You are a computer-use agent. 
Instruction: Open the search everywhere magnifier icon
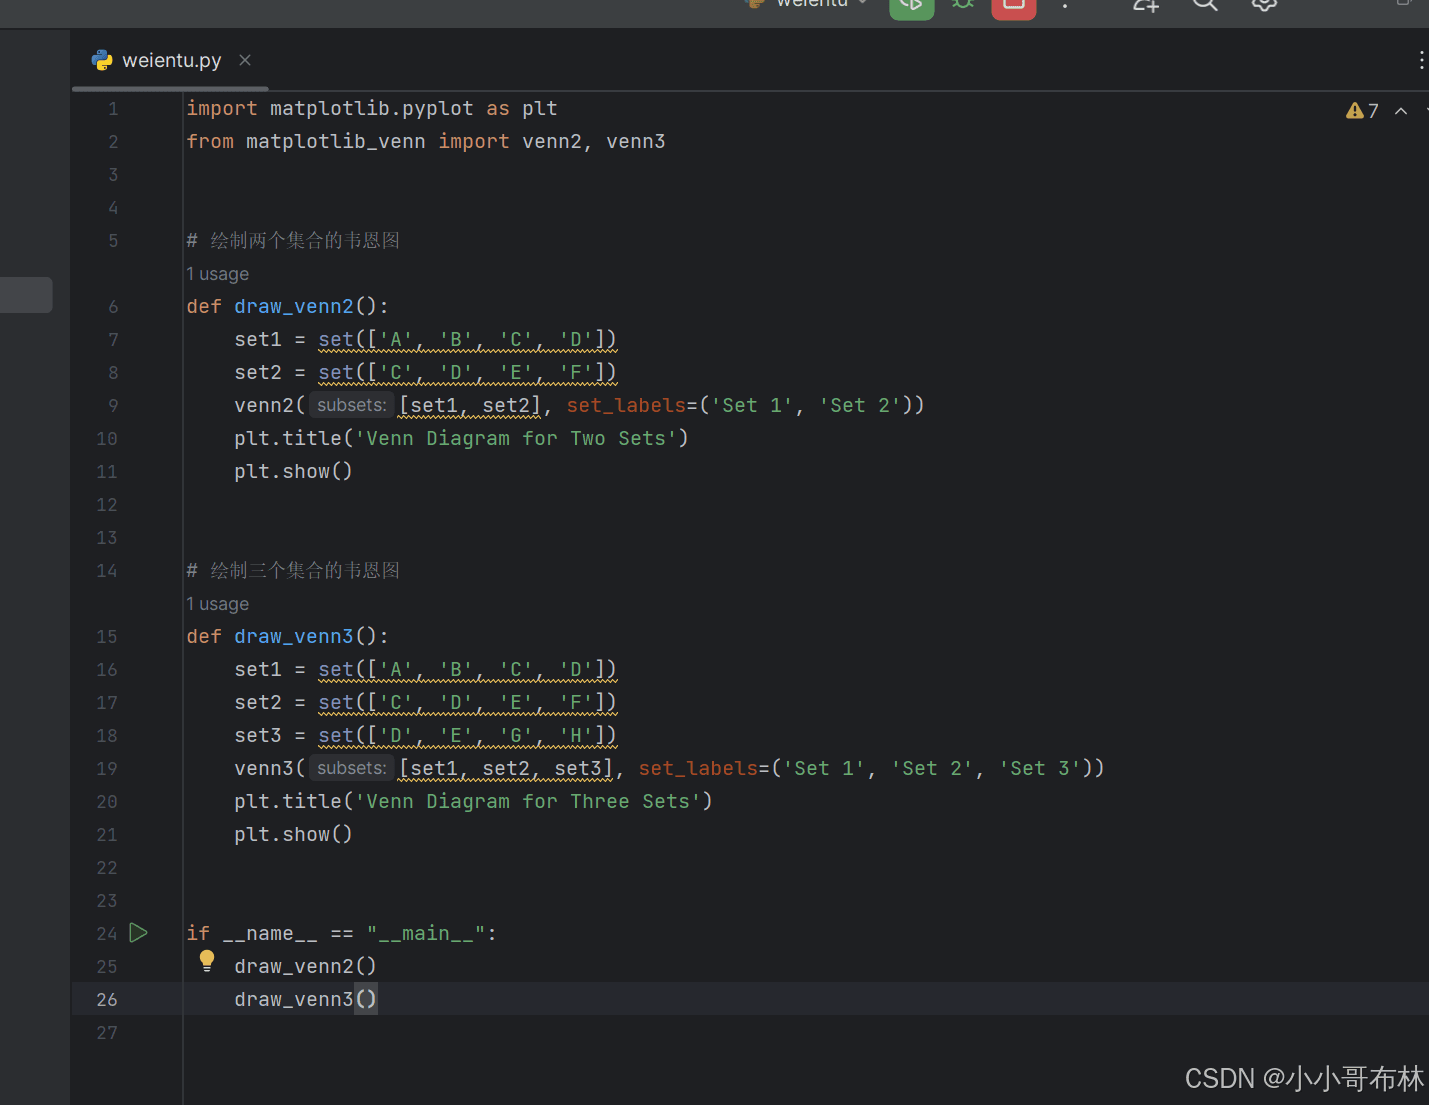(x=1205, y=4)
